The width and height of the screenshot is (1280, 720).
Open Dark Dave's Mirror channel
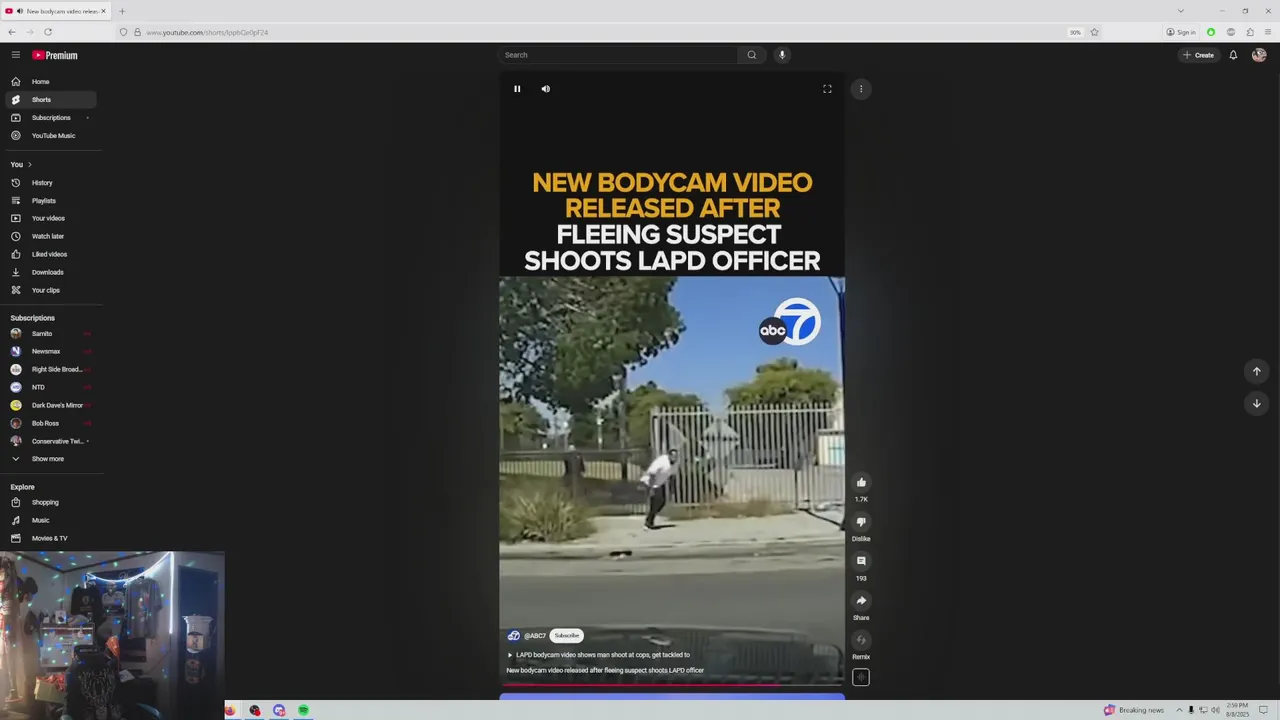[x=50, y=405]
